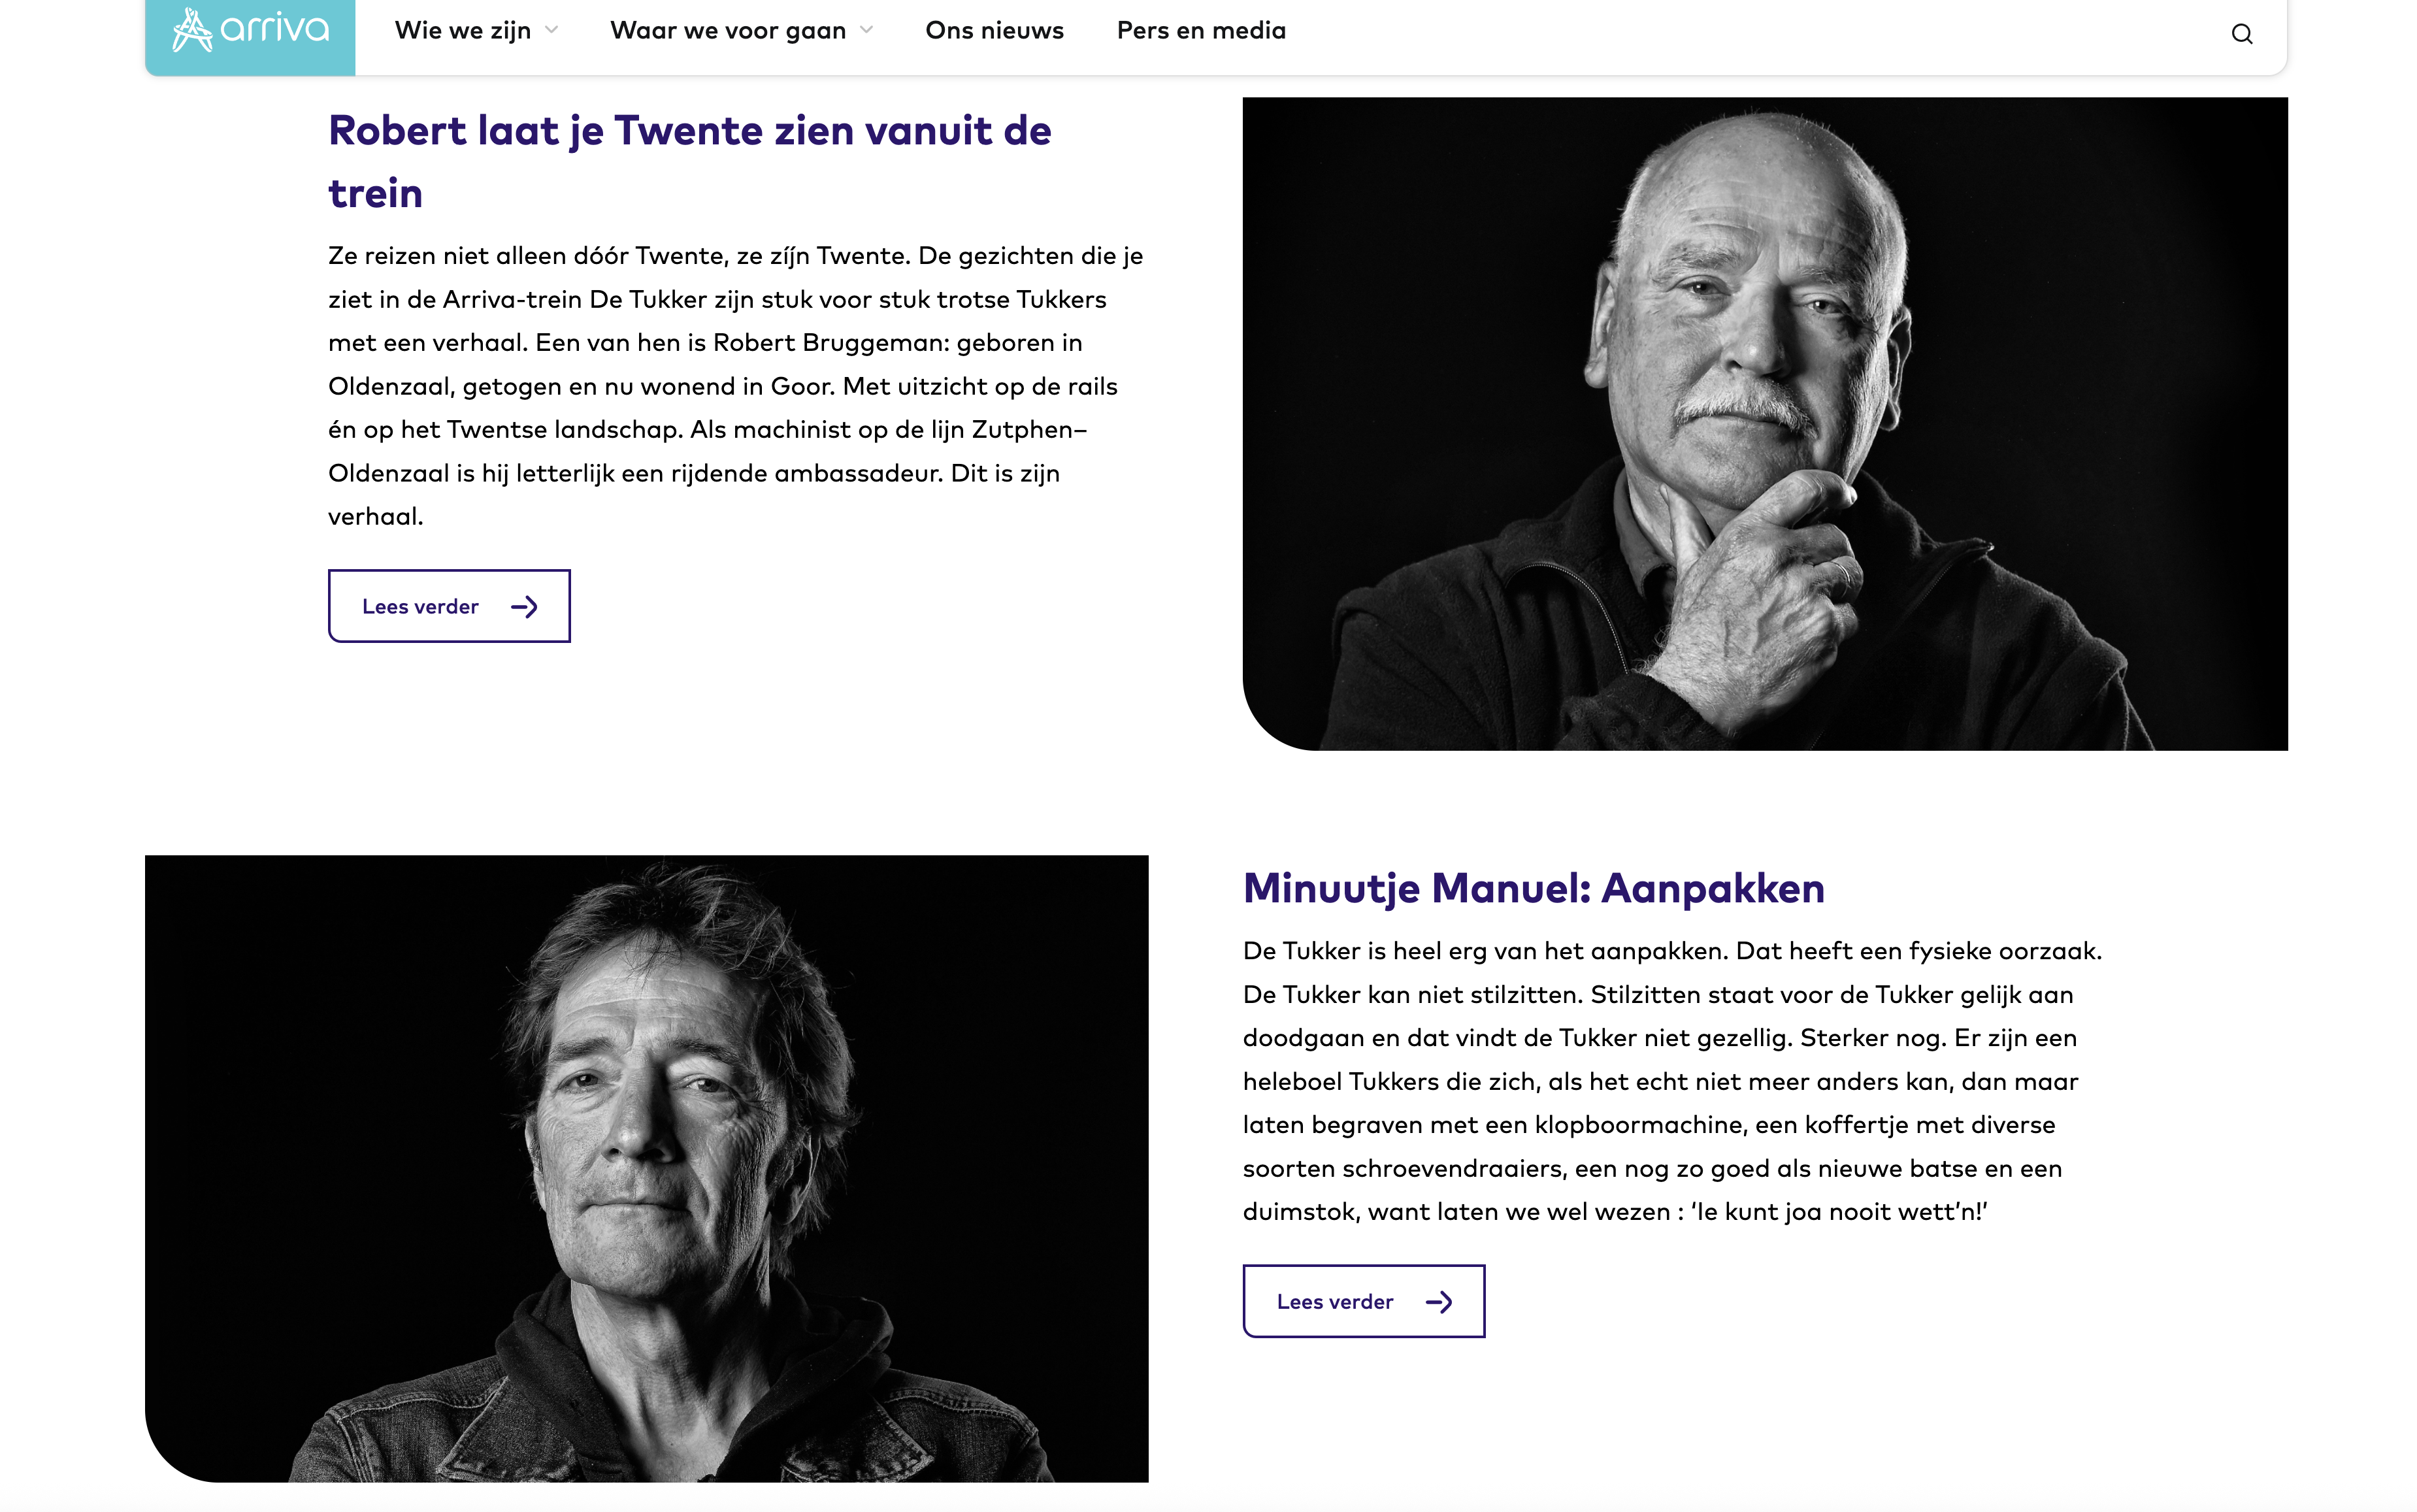Expand the chevron next to Waar we voor gaan
The width and height of the screenshot is (2417, 1512).
866,31
